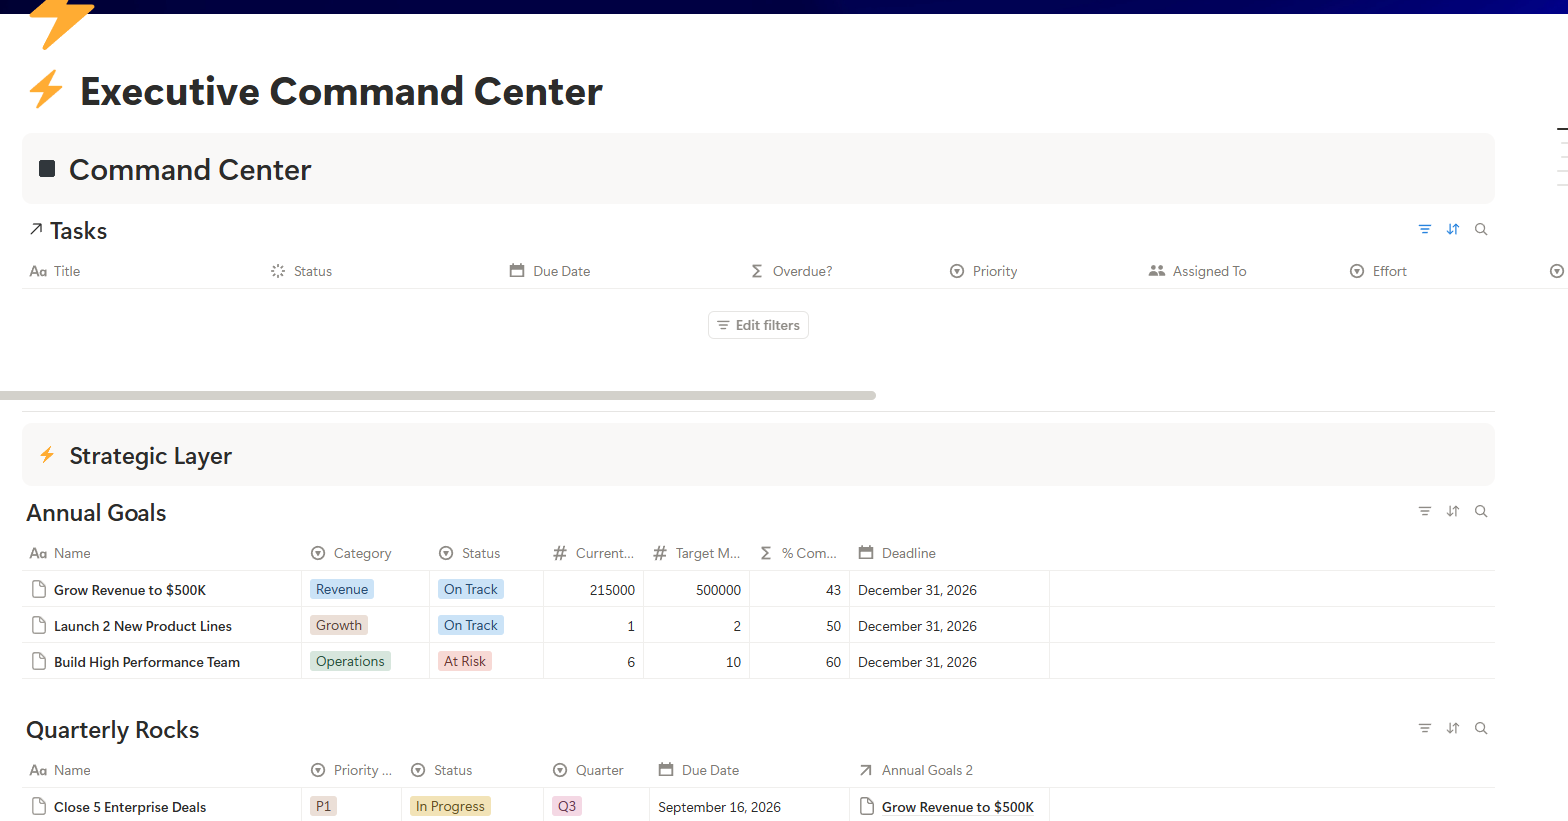Open Target M... column header
The image size is (1568, 821).
697,553
